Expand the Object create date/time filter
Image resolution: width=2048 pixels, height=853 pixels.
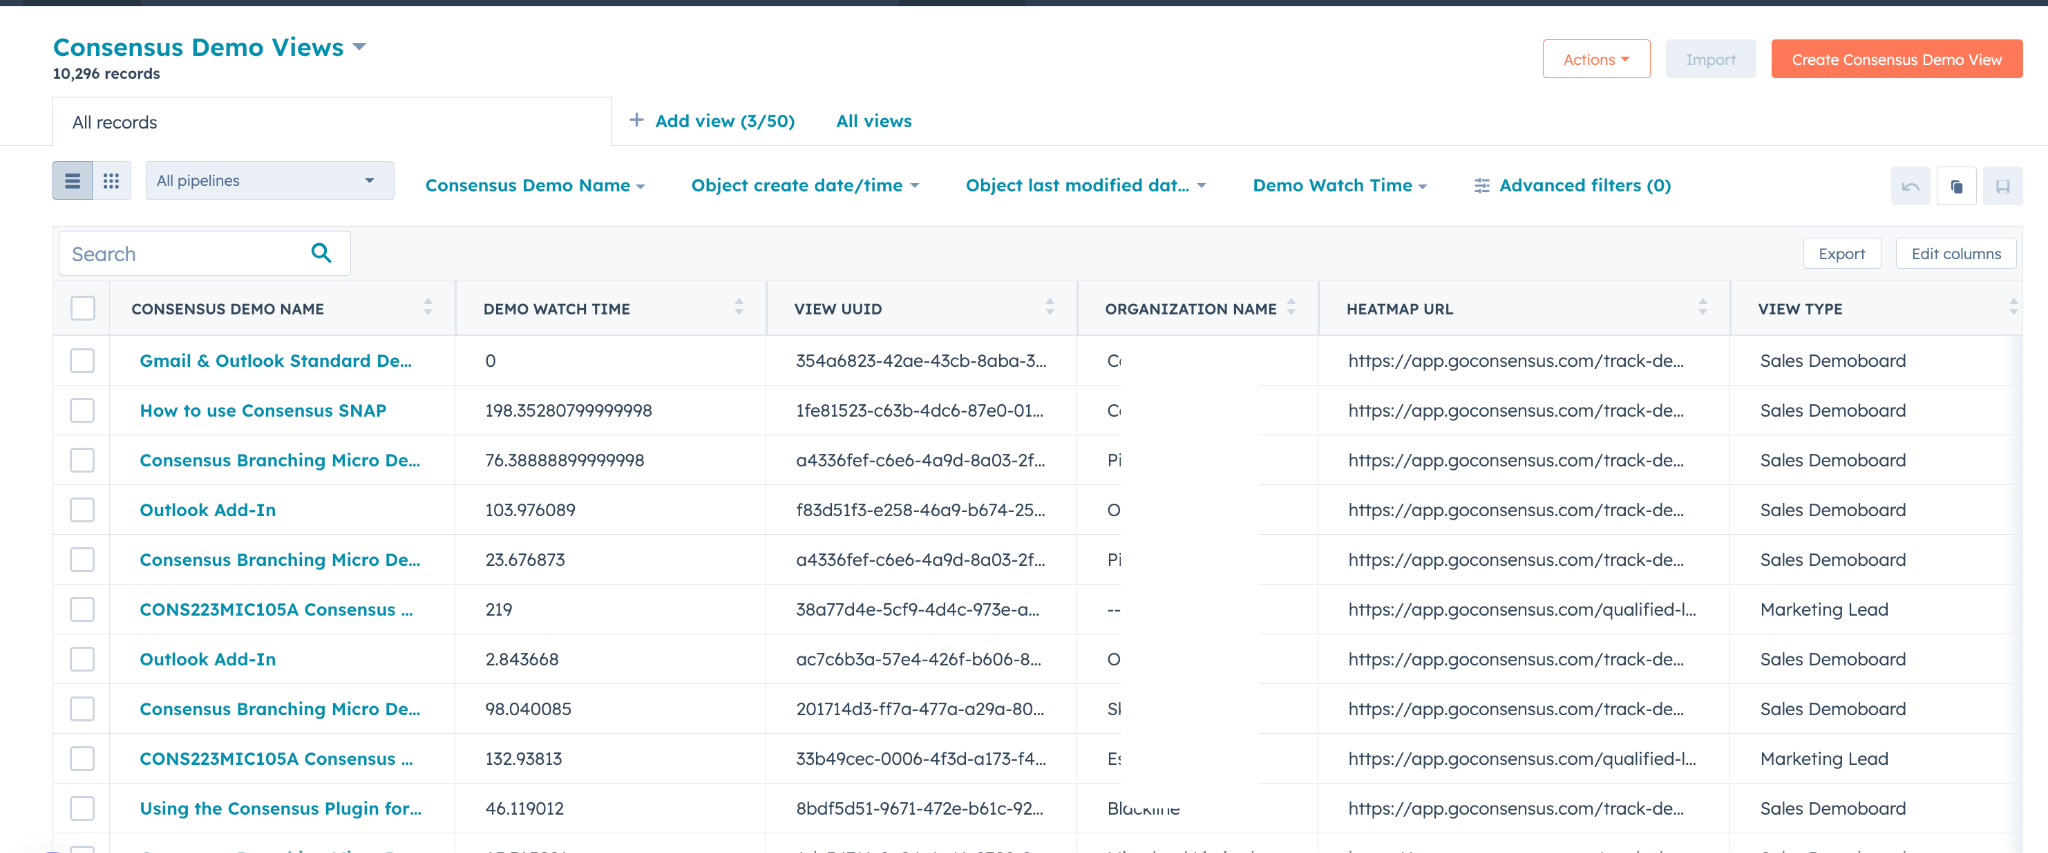pos(805,186)
